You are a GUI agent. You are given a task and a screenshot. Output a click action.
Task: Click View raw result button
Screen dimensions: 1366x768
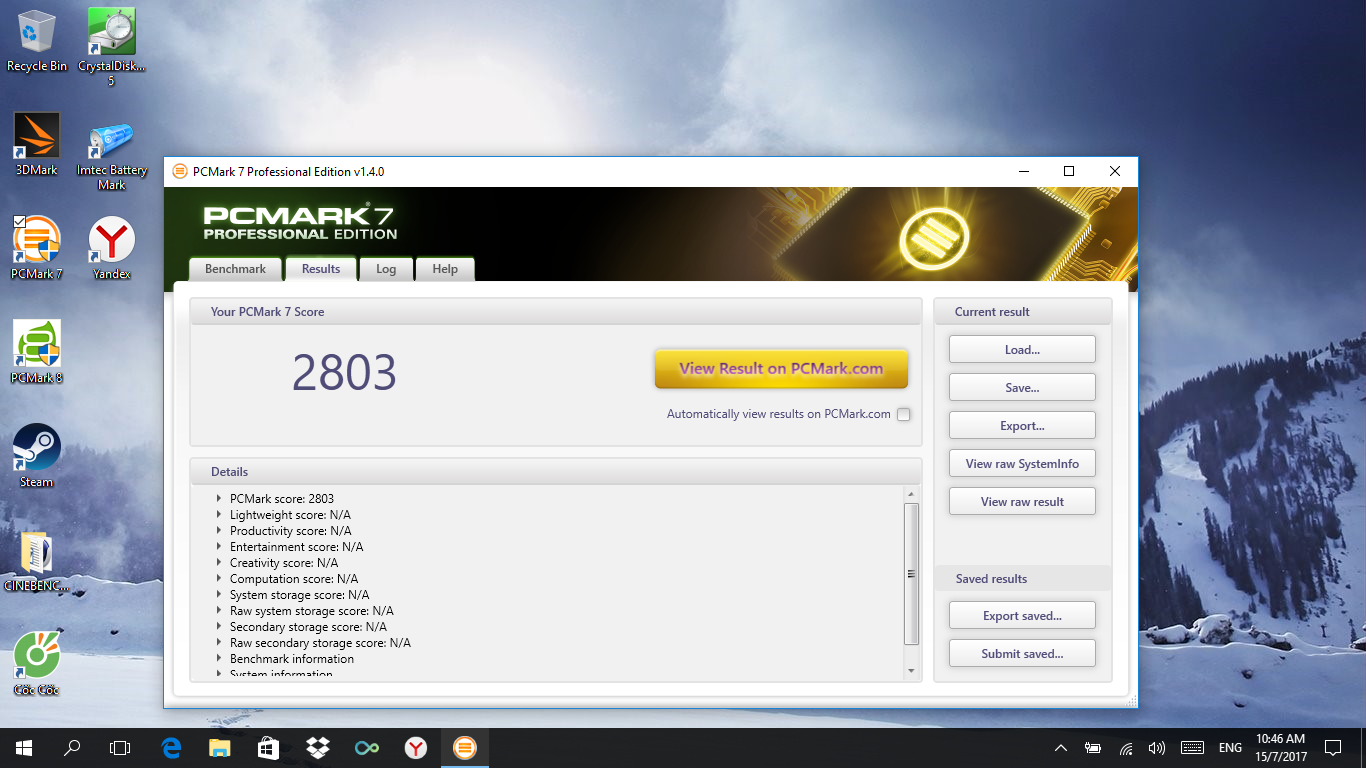pyautogui.click(x=1022, y=502)
